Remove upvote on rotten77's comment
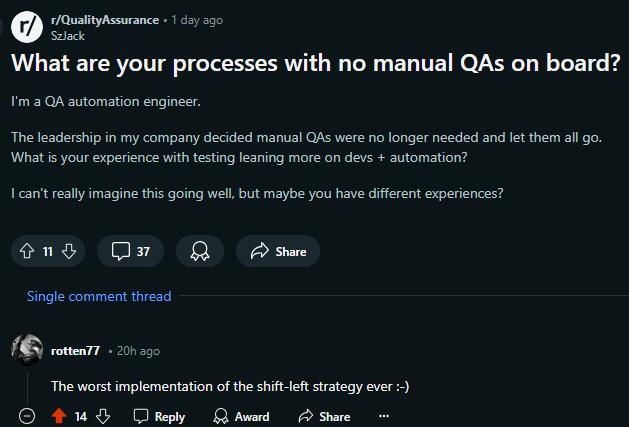Screen dimensions: 629x427 (x=58, y=416)
